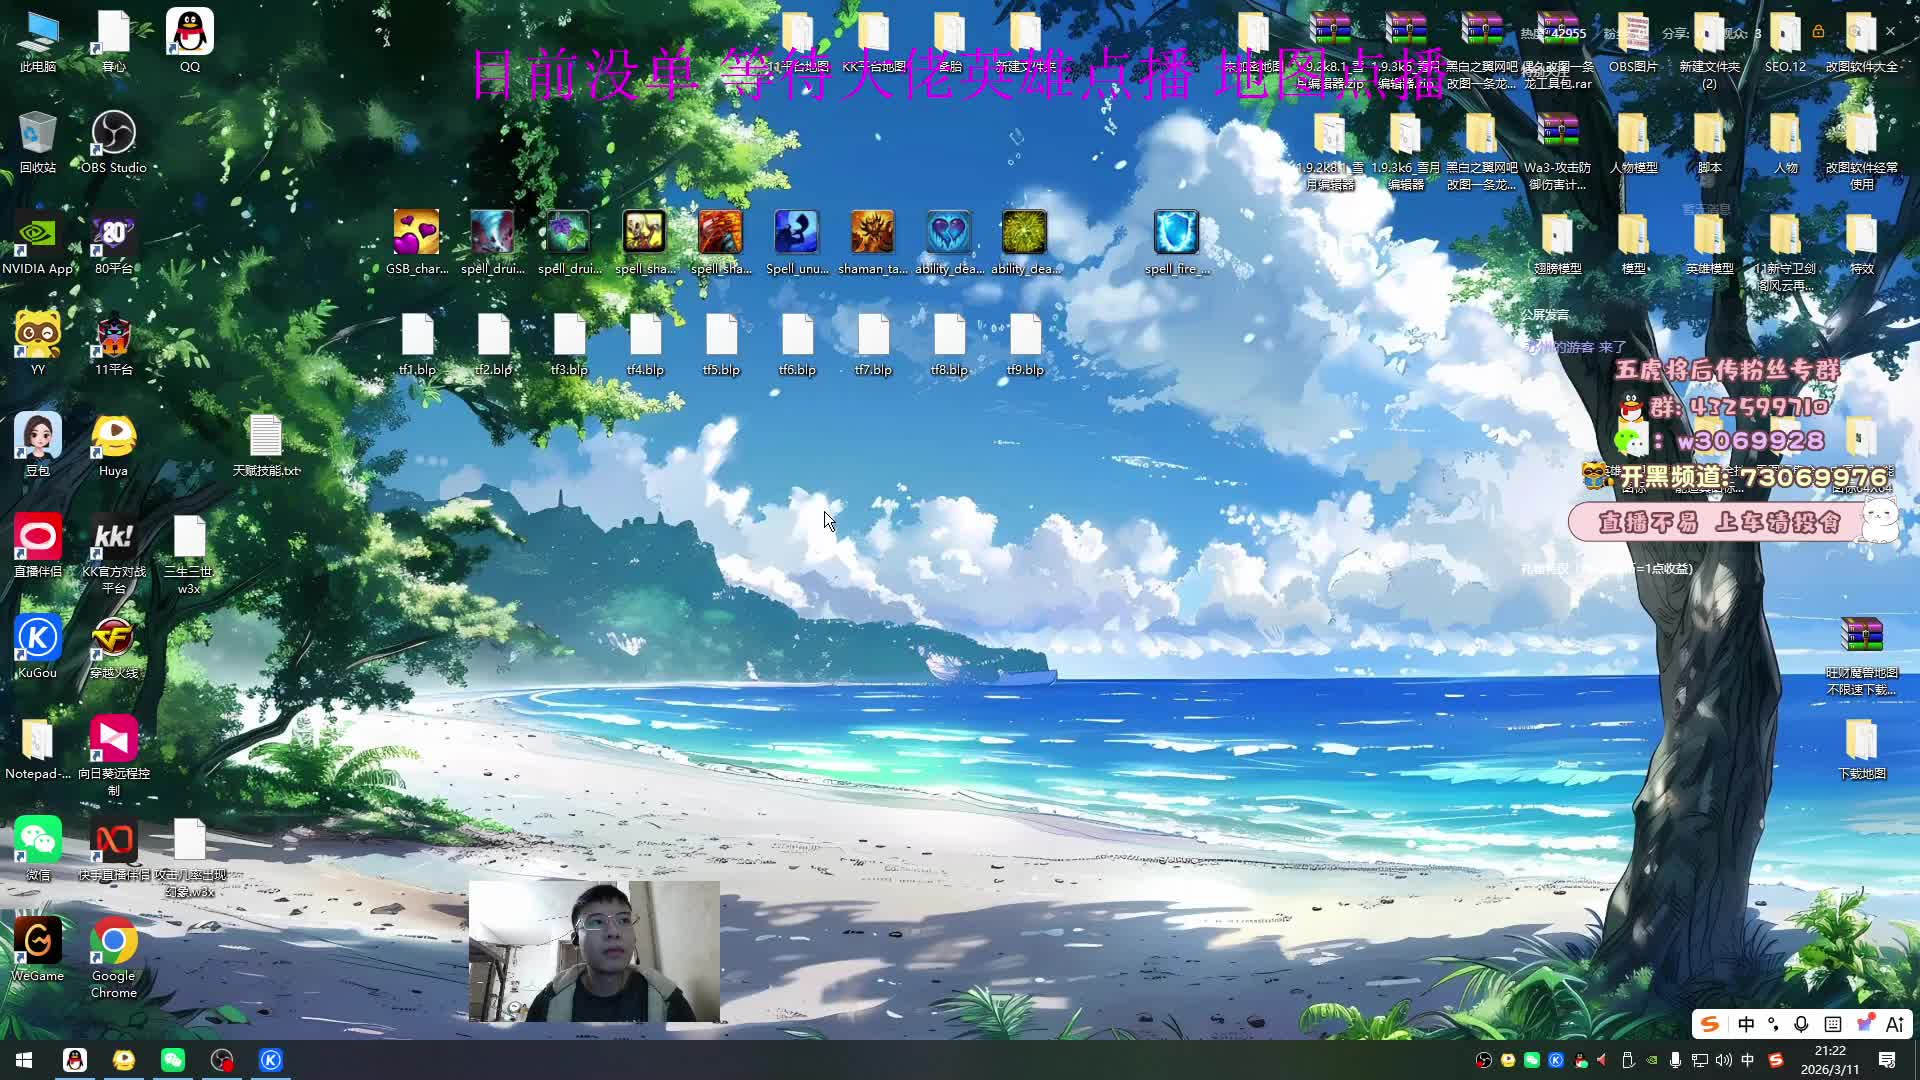1920x1080 pixels.
Task: Toggle Sogou punctuation mode button
Action: point(1773,1024)
